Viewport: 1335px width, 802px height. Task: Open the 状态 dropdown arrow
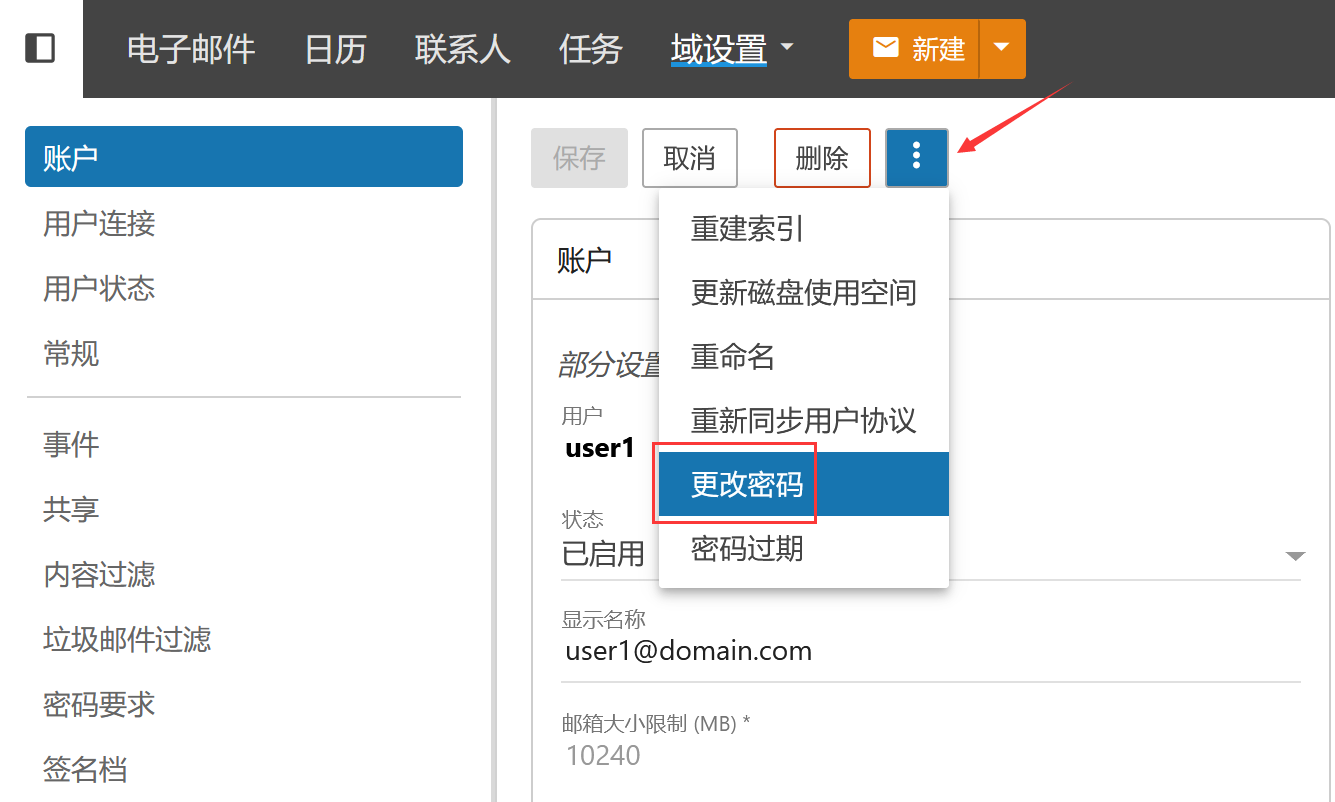[1295, 556]
